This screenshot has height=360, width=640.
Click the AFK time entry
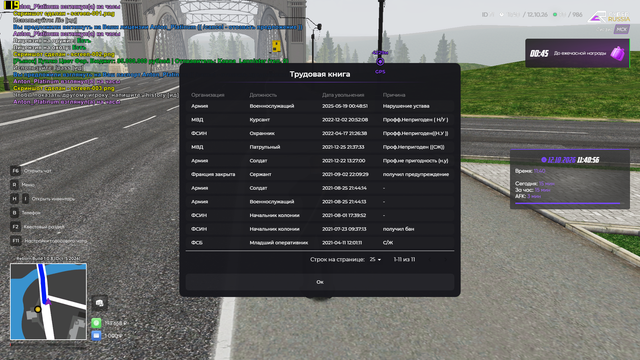click(x=528, y=196)
